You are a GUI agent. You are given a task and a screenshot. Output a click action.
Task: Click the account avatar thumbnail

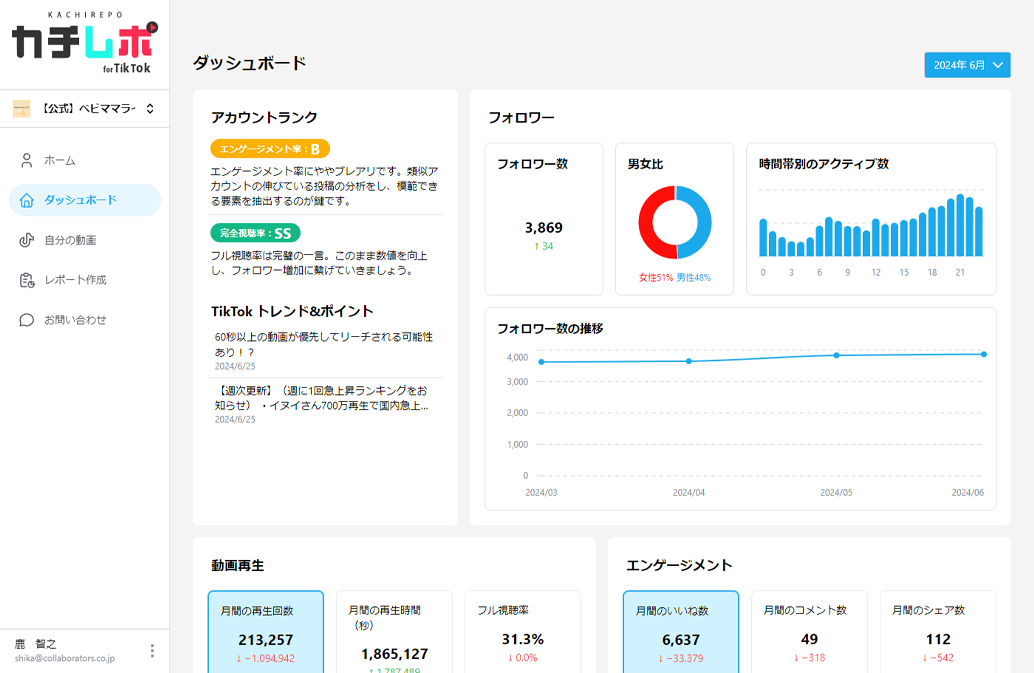pyautogui.click(x=21, y=109)
